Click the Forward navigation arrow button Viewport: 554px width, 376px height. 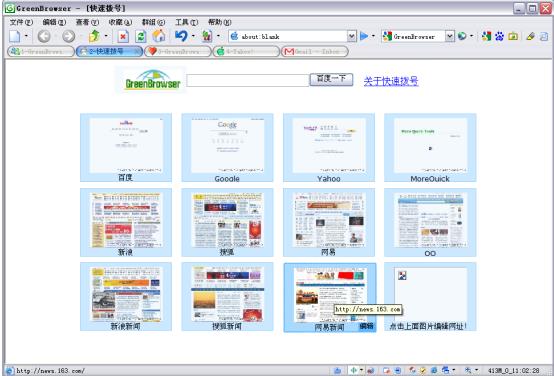(69, 36)
